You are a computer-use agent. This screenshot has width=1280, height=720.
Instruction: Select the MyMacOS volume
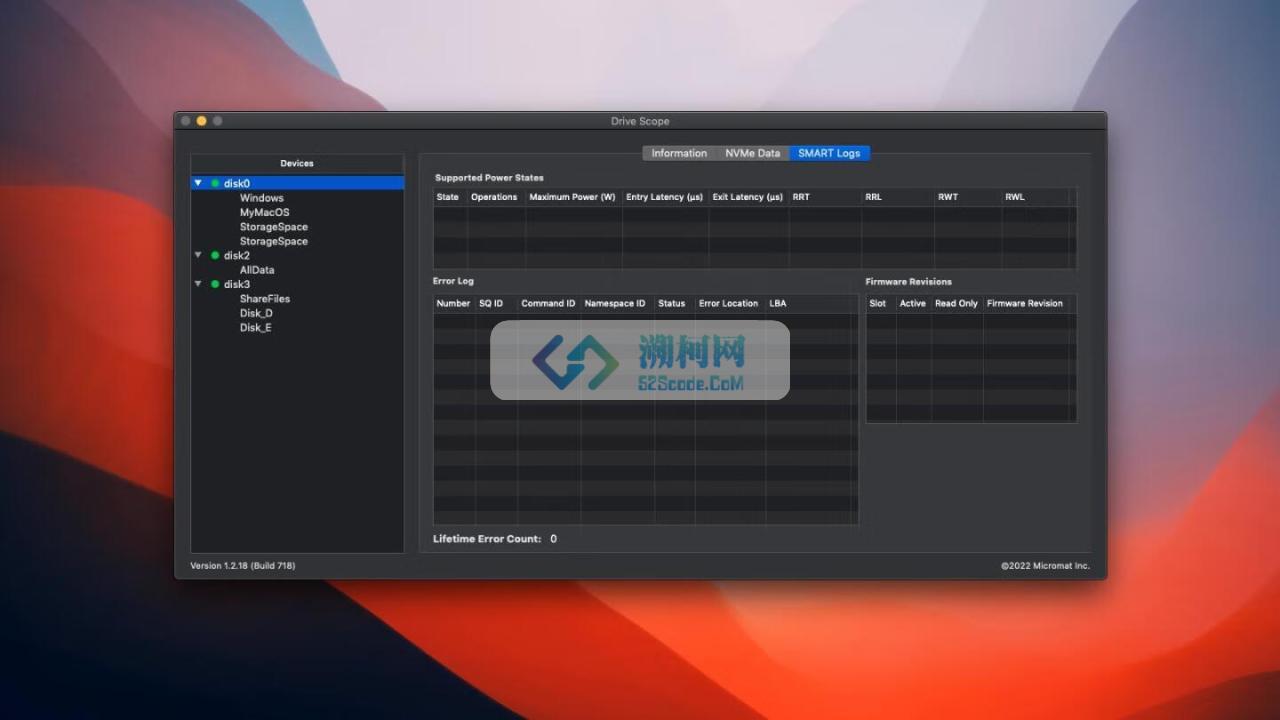(x=264, y=212)
